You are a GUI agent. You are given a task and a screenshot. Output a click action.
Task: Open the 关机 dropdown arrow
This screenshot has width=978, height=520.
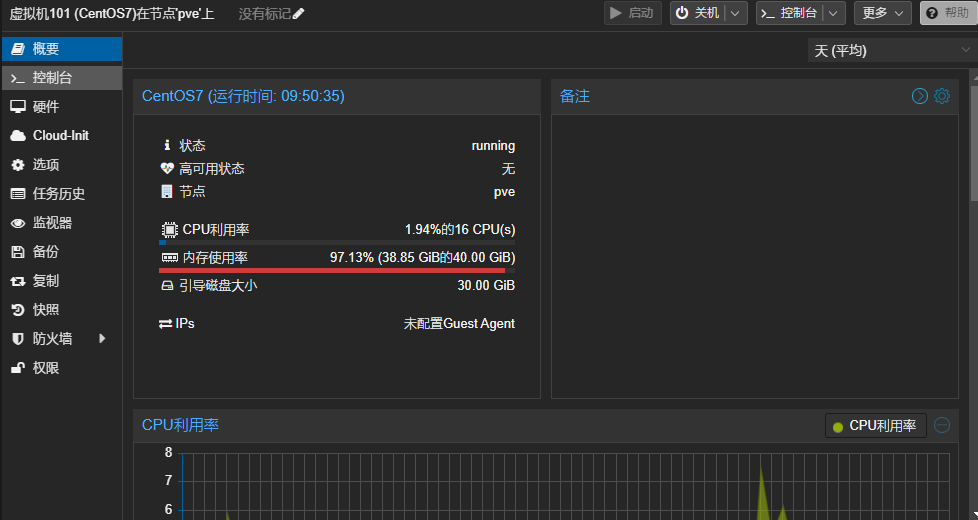pyautogui.click(x=736, y=13)
